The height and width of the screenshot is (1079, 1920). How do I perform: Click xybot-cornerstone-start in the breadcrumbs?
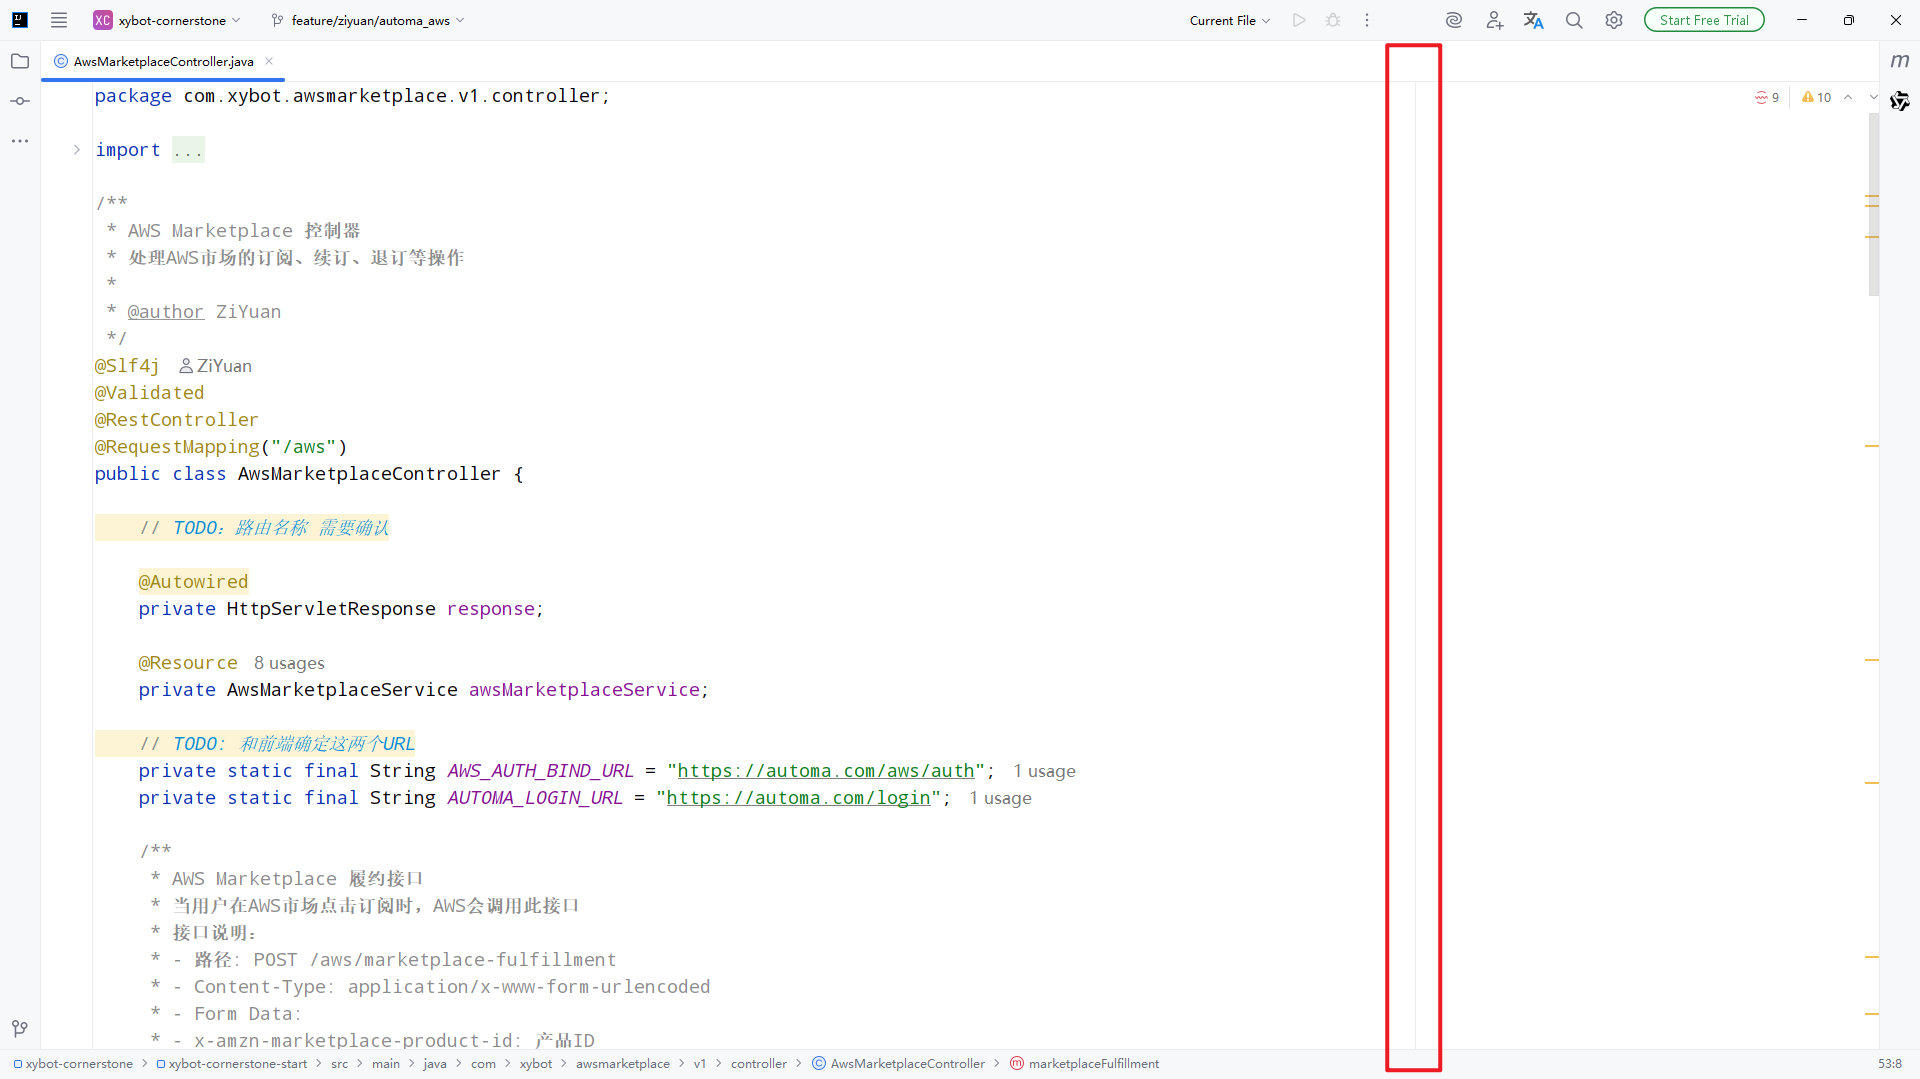pyautogui.click(x=232, y=1064)
